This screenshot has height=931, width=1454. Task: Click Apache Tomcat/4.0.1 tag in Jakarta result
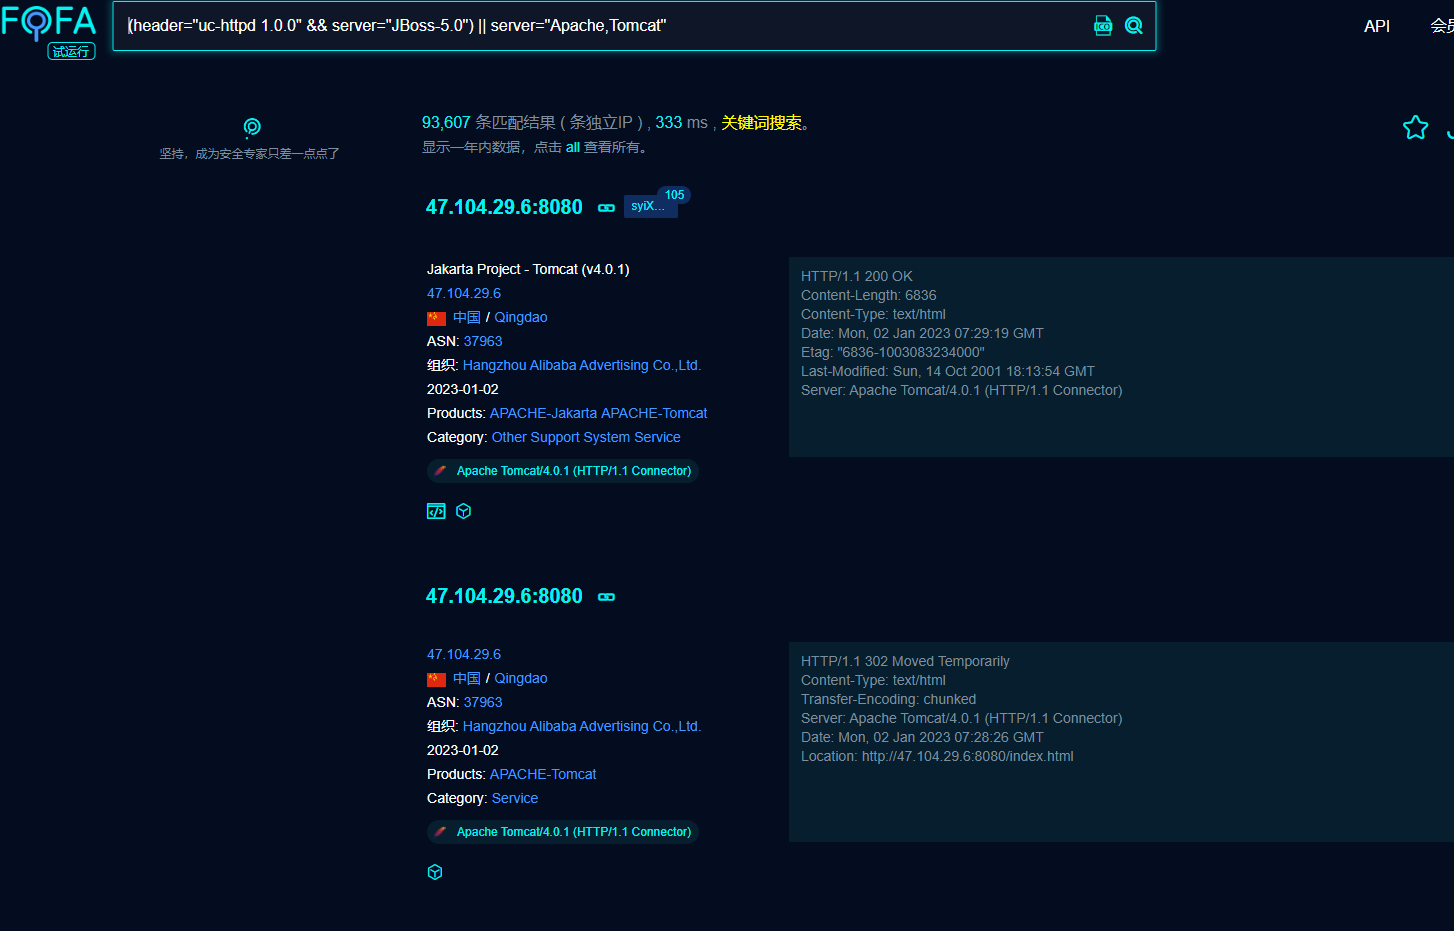(x=563, y=471)
